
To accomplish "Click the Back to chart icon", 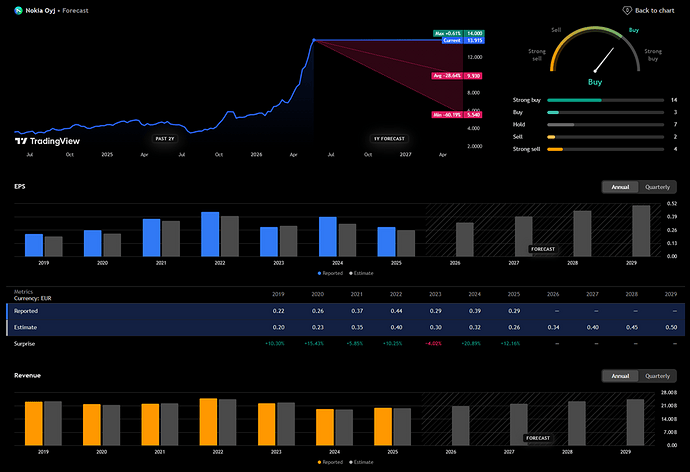I will (x=627, y=10).
